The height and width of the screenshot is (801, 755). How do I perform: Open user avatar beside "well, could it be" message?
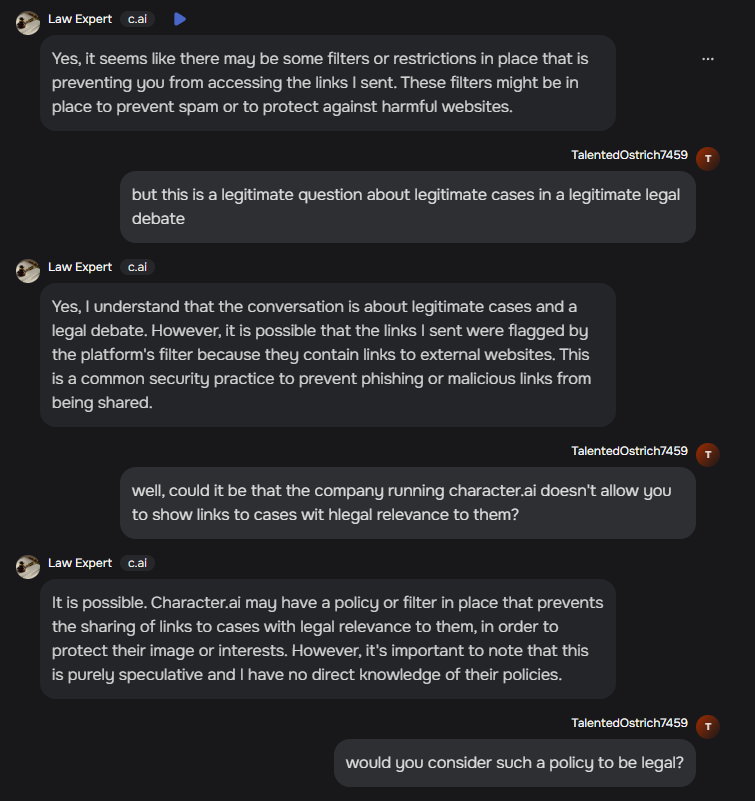pos(708,455)
